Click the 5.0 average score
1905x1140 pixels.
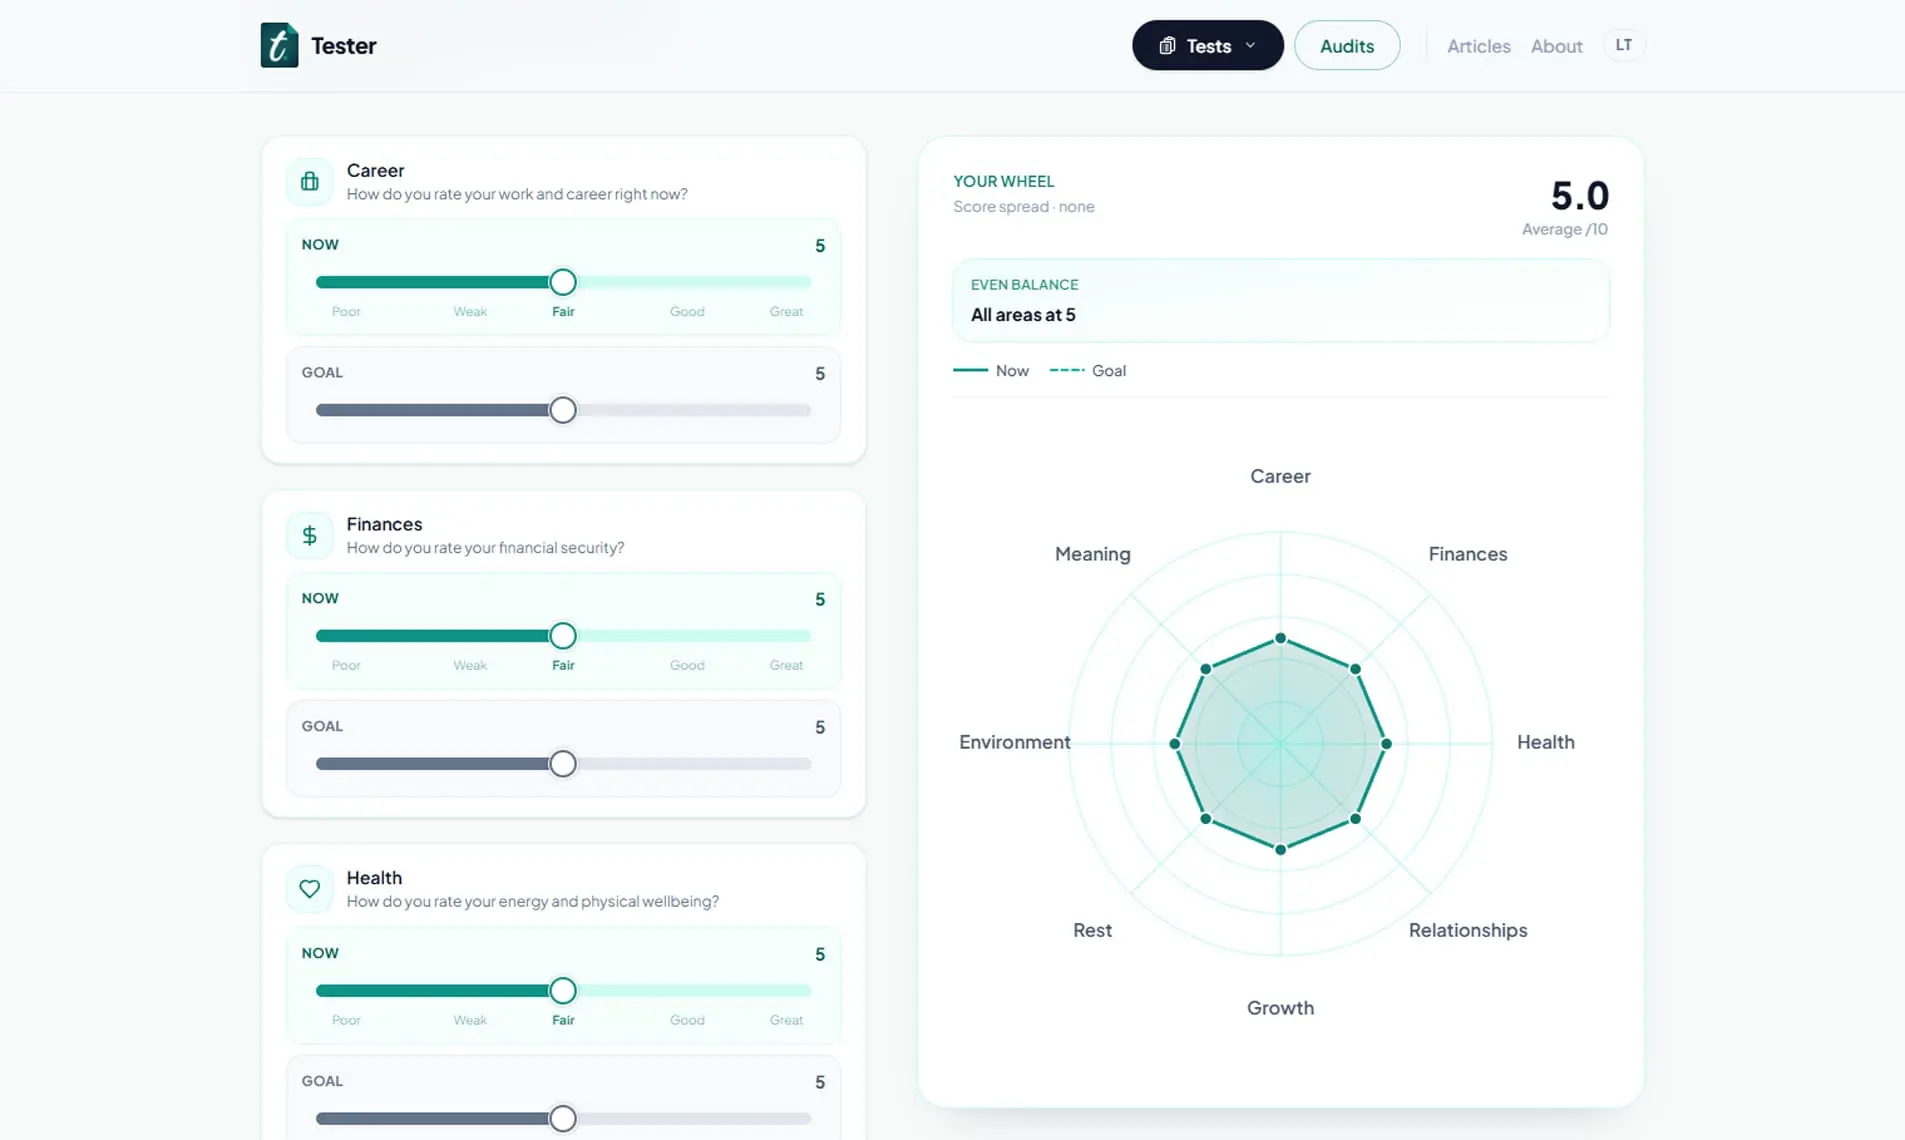pyautogui.click(x=1579, y=195)
